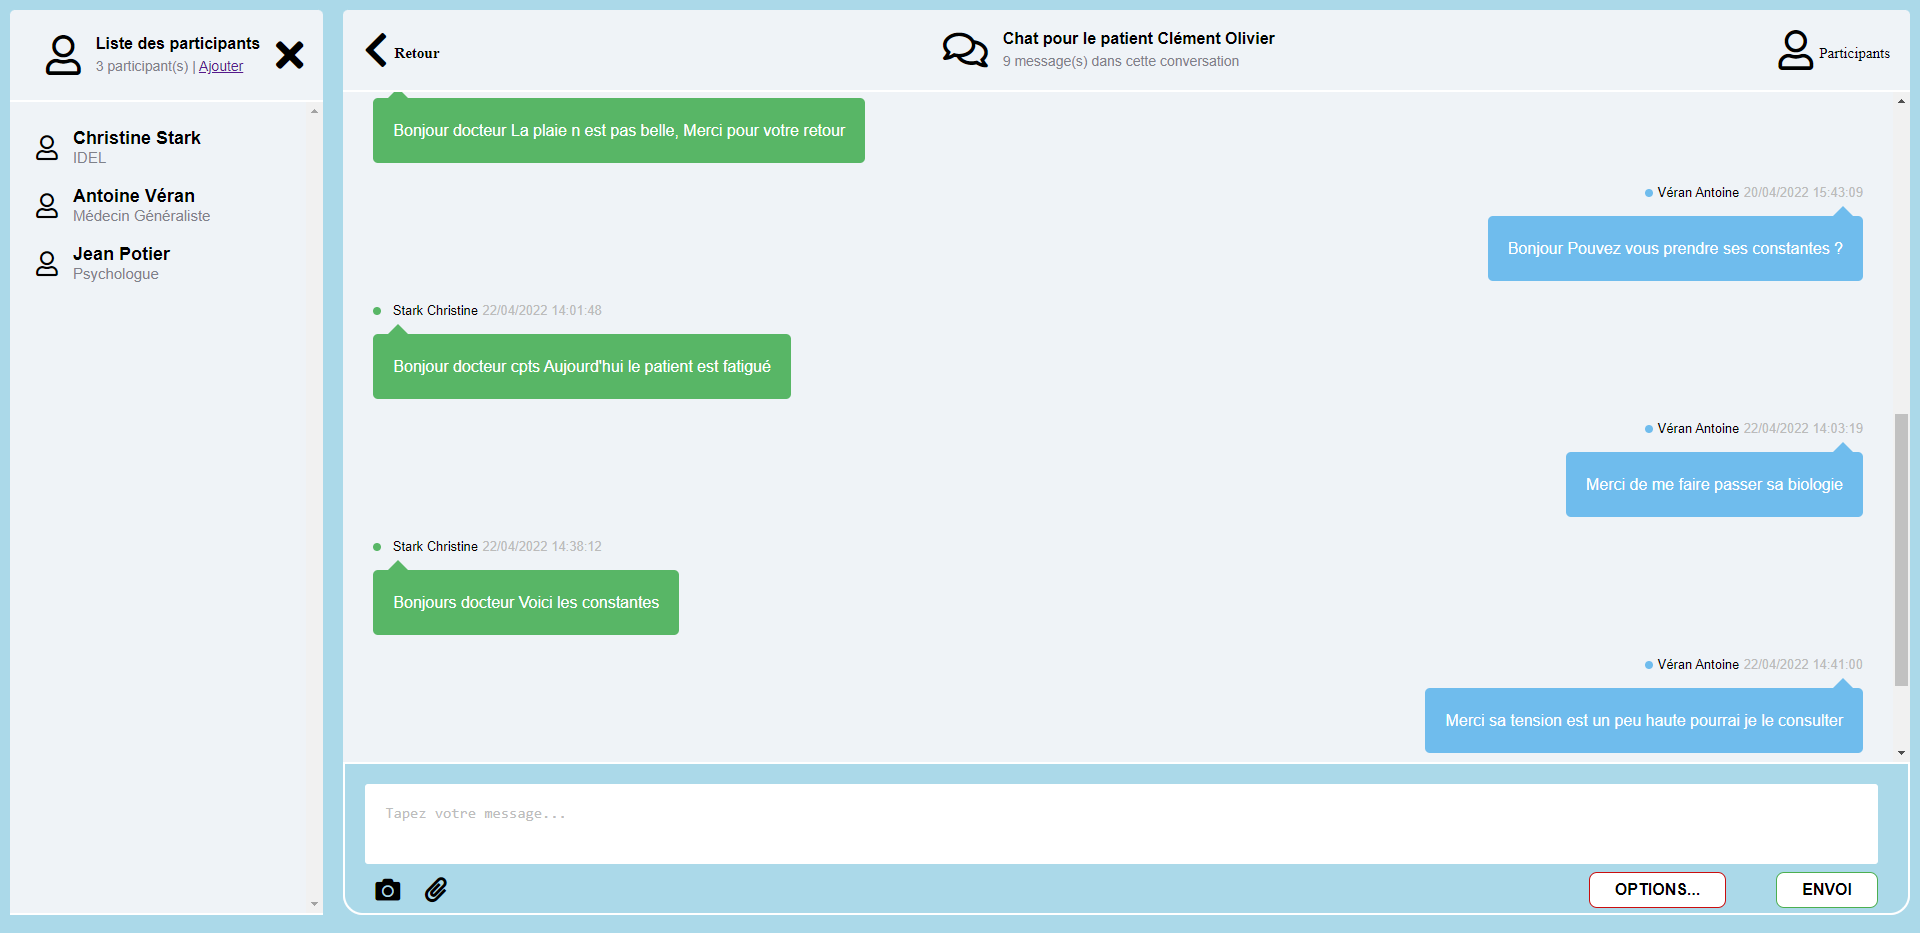This screenshot has height=933, width=1920.
Task: Click the camera icon to take photo
Action: [x=388, y=890]
